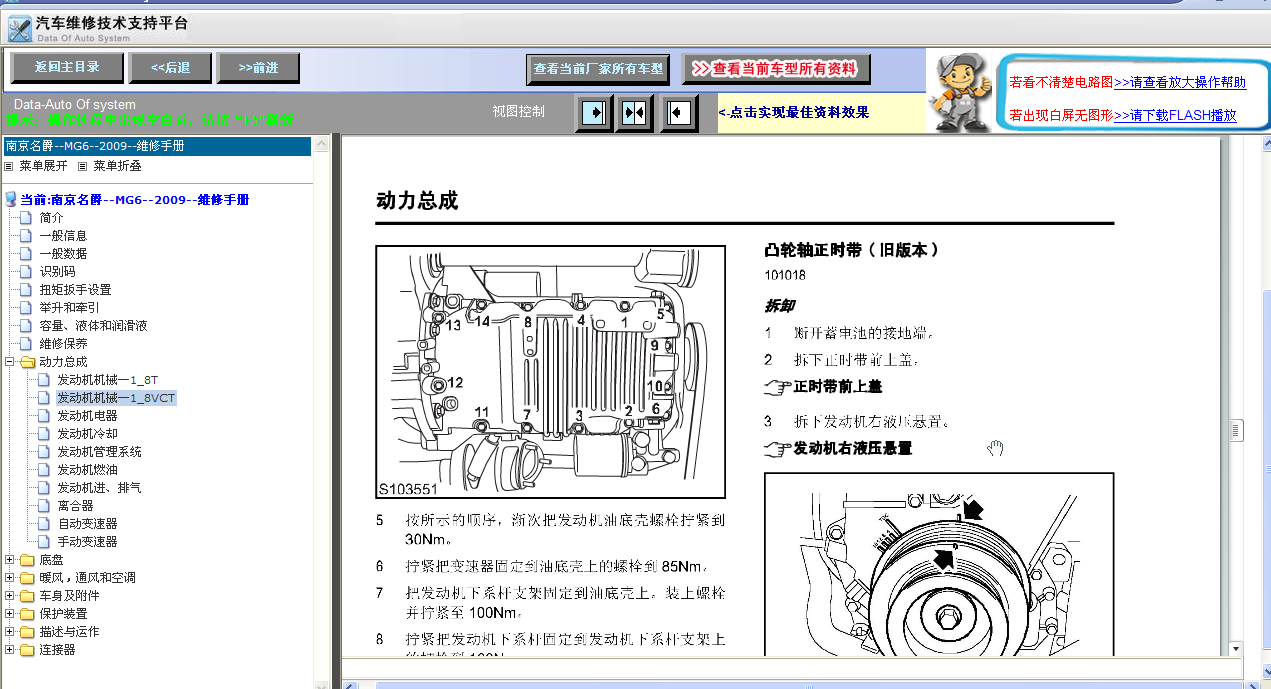The width and height of the screenshot is (1271, 689).
Task: Open 扭矩扳手设置 document
Action: click(75, 290)
